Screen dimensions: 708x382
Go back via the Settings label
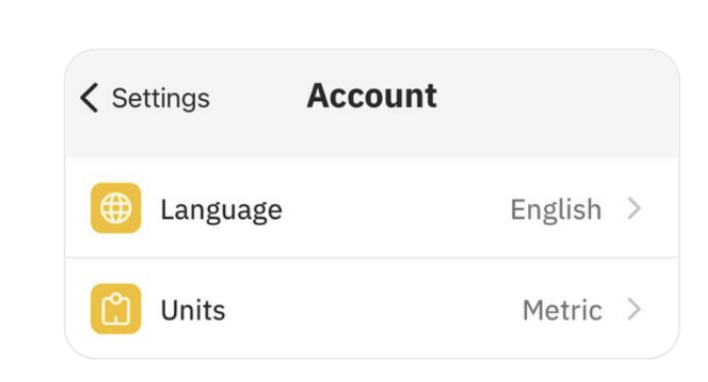coord(161,98)
